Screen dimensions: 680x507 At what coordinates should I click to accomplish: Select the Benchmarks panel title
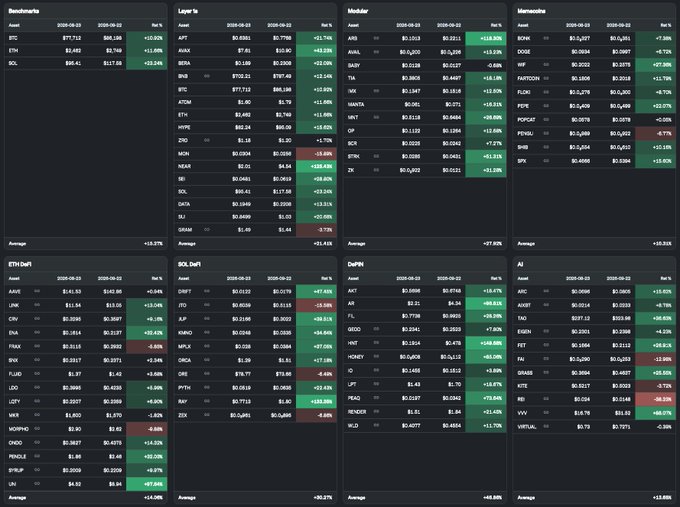[24, 11]
